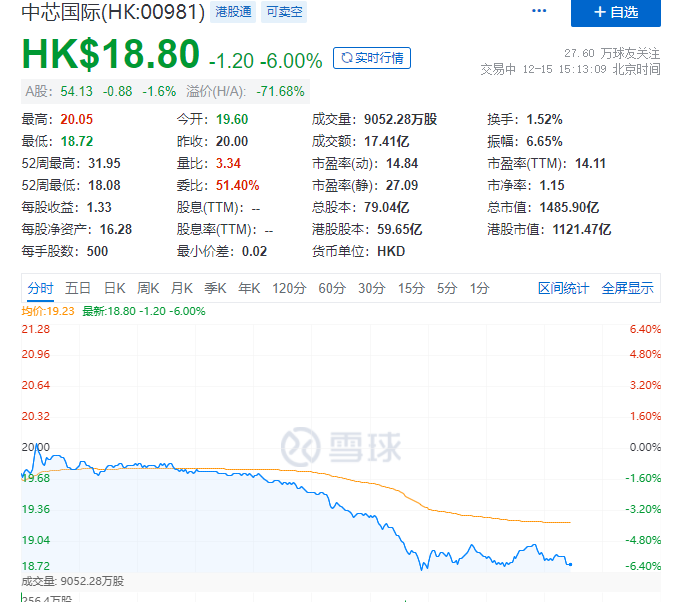Click the -4.80% right axis label
Image resolution: width=692 pixels, height=602 pixels.
(643, 540)
